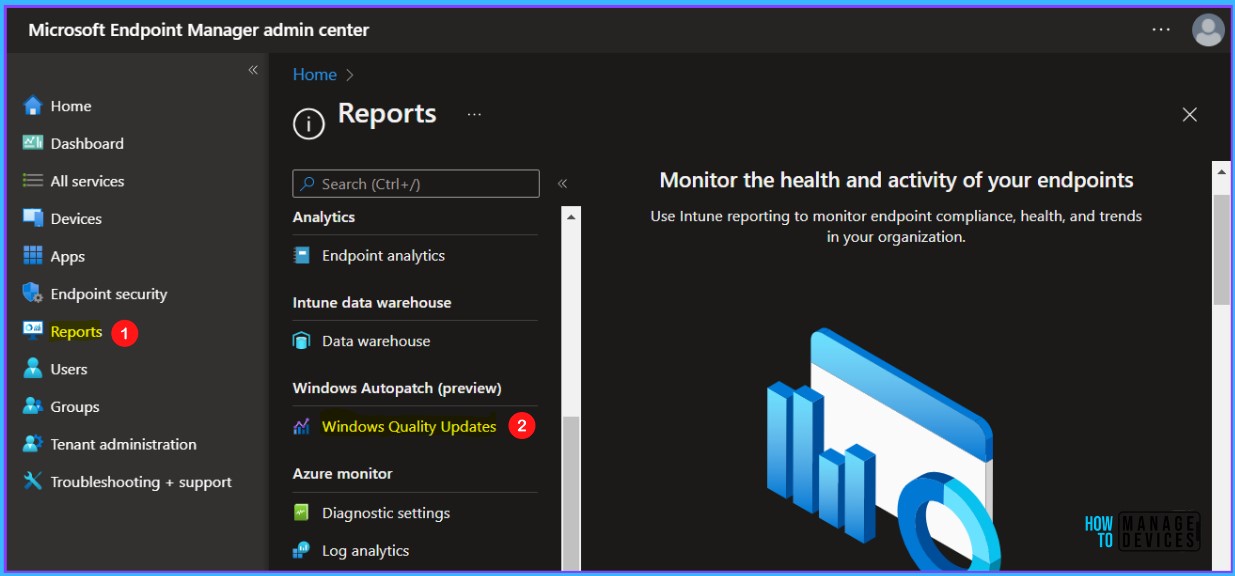
Task: Click the Troubleshooting wrench icon
Action: coord(32,482)
